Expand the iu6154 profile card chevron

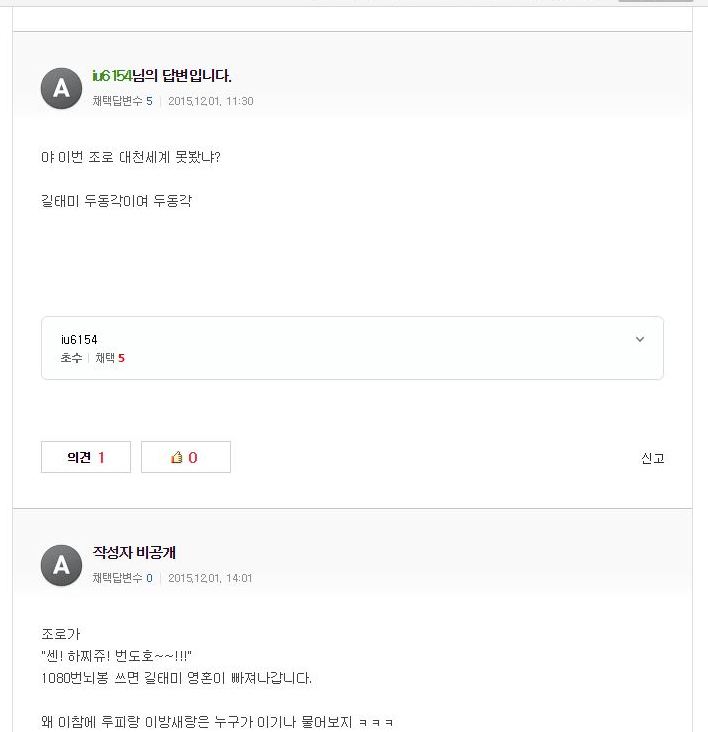pyautogui.click(x=640, y=339)
